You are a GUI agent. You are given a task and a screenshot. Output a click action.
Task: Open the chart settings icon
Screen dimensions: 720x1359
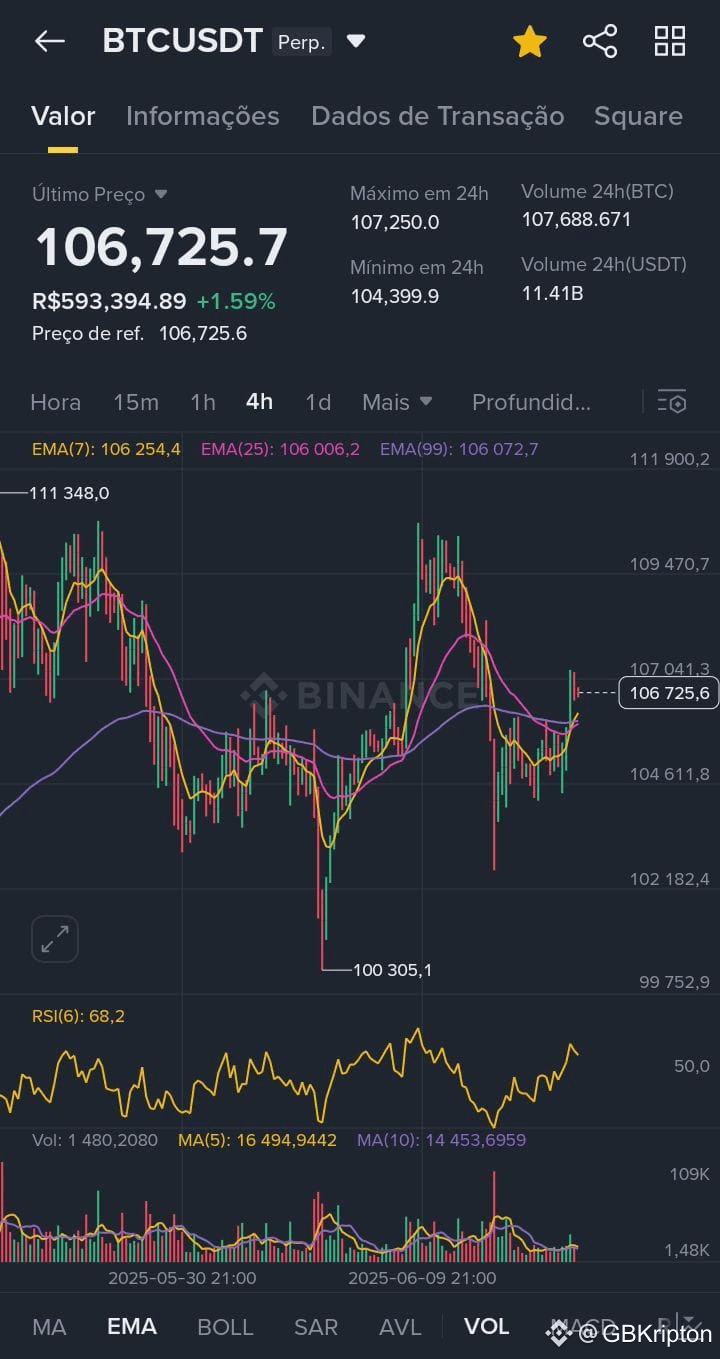[672, 402]
